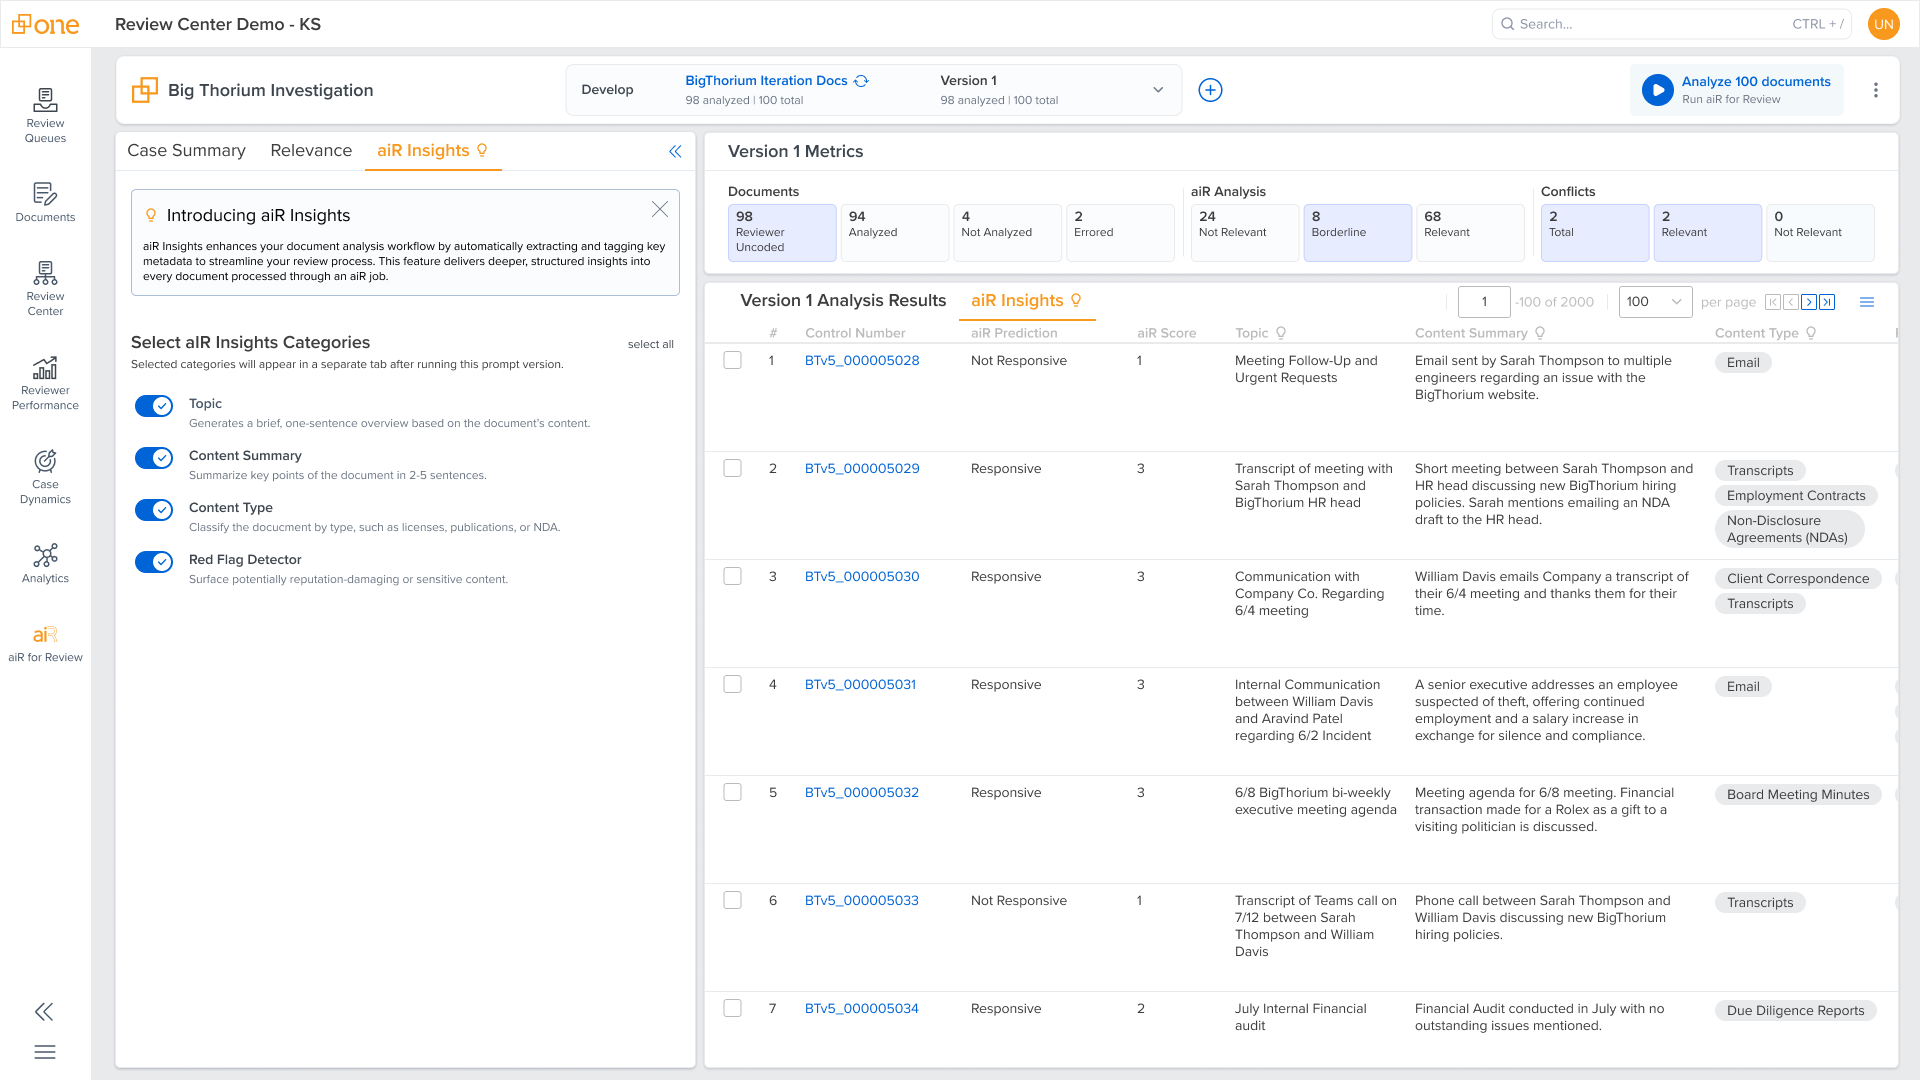Click the blue plus add-version icon
This screenshot has height=1080, width=1920.
coord(1210,90)
